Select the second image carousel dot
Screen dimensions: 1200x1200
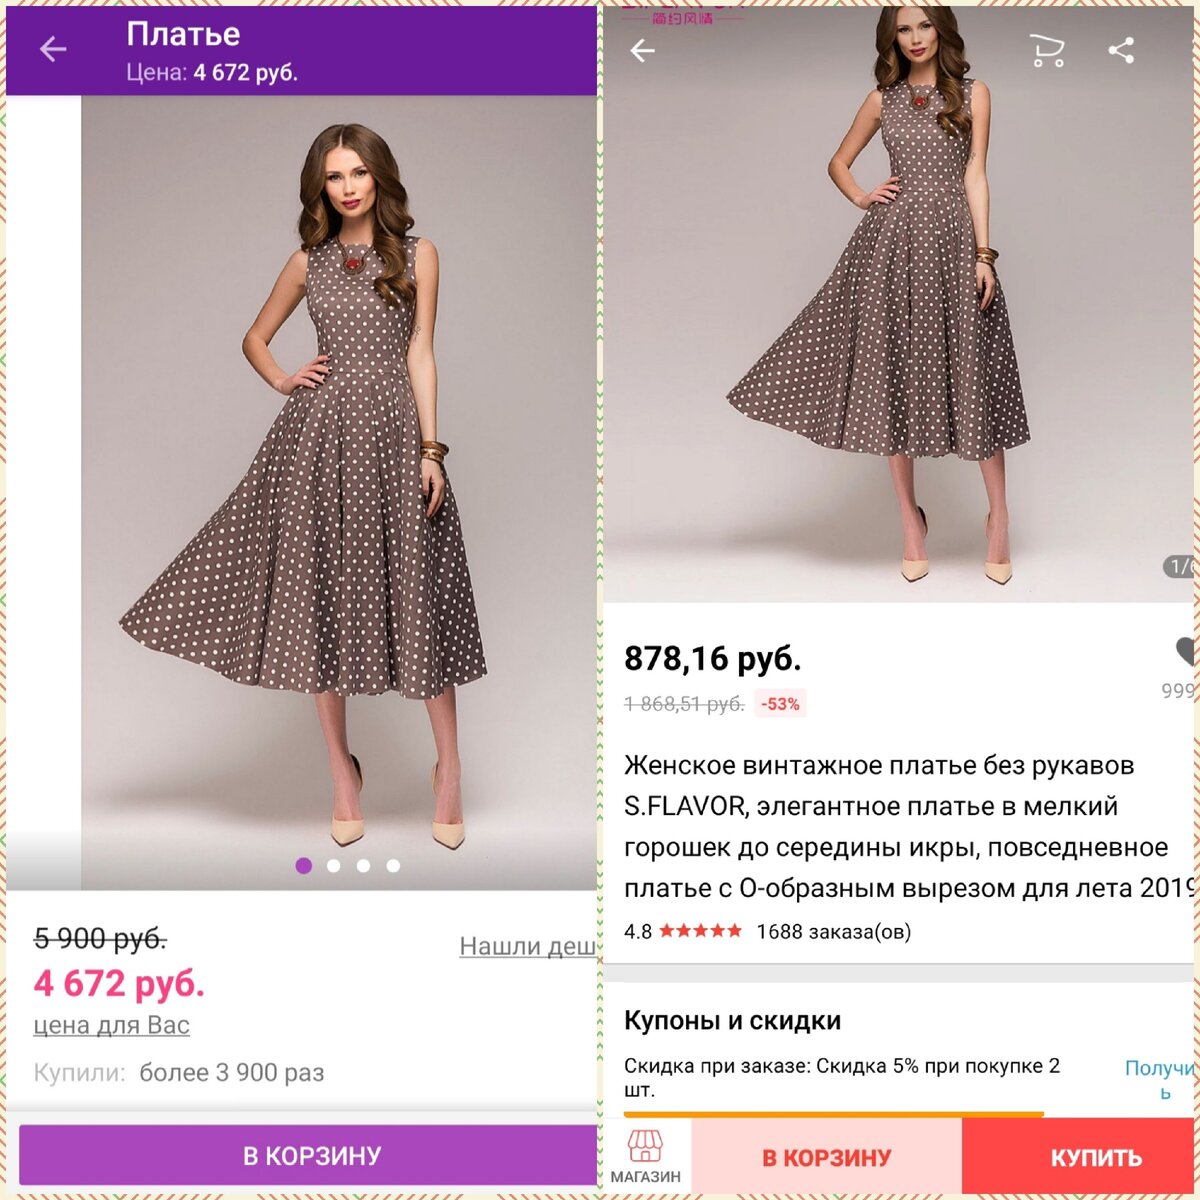[334, 865]
